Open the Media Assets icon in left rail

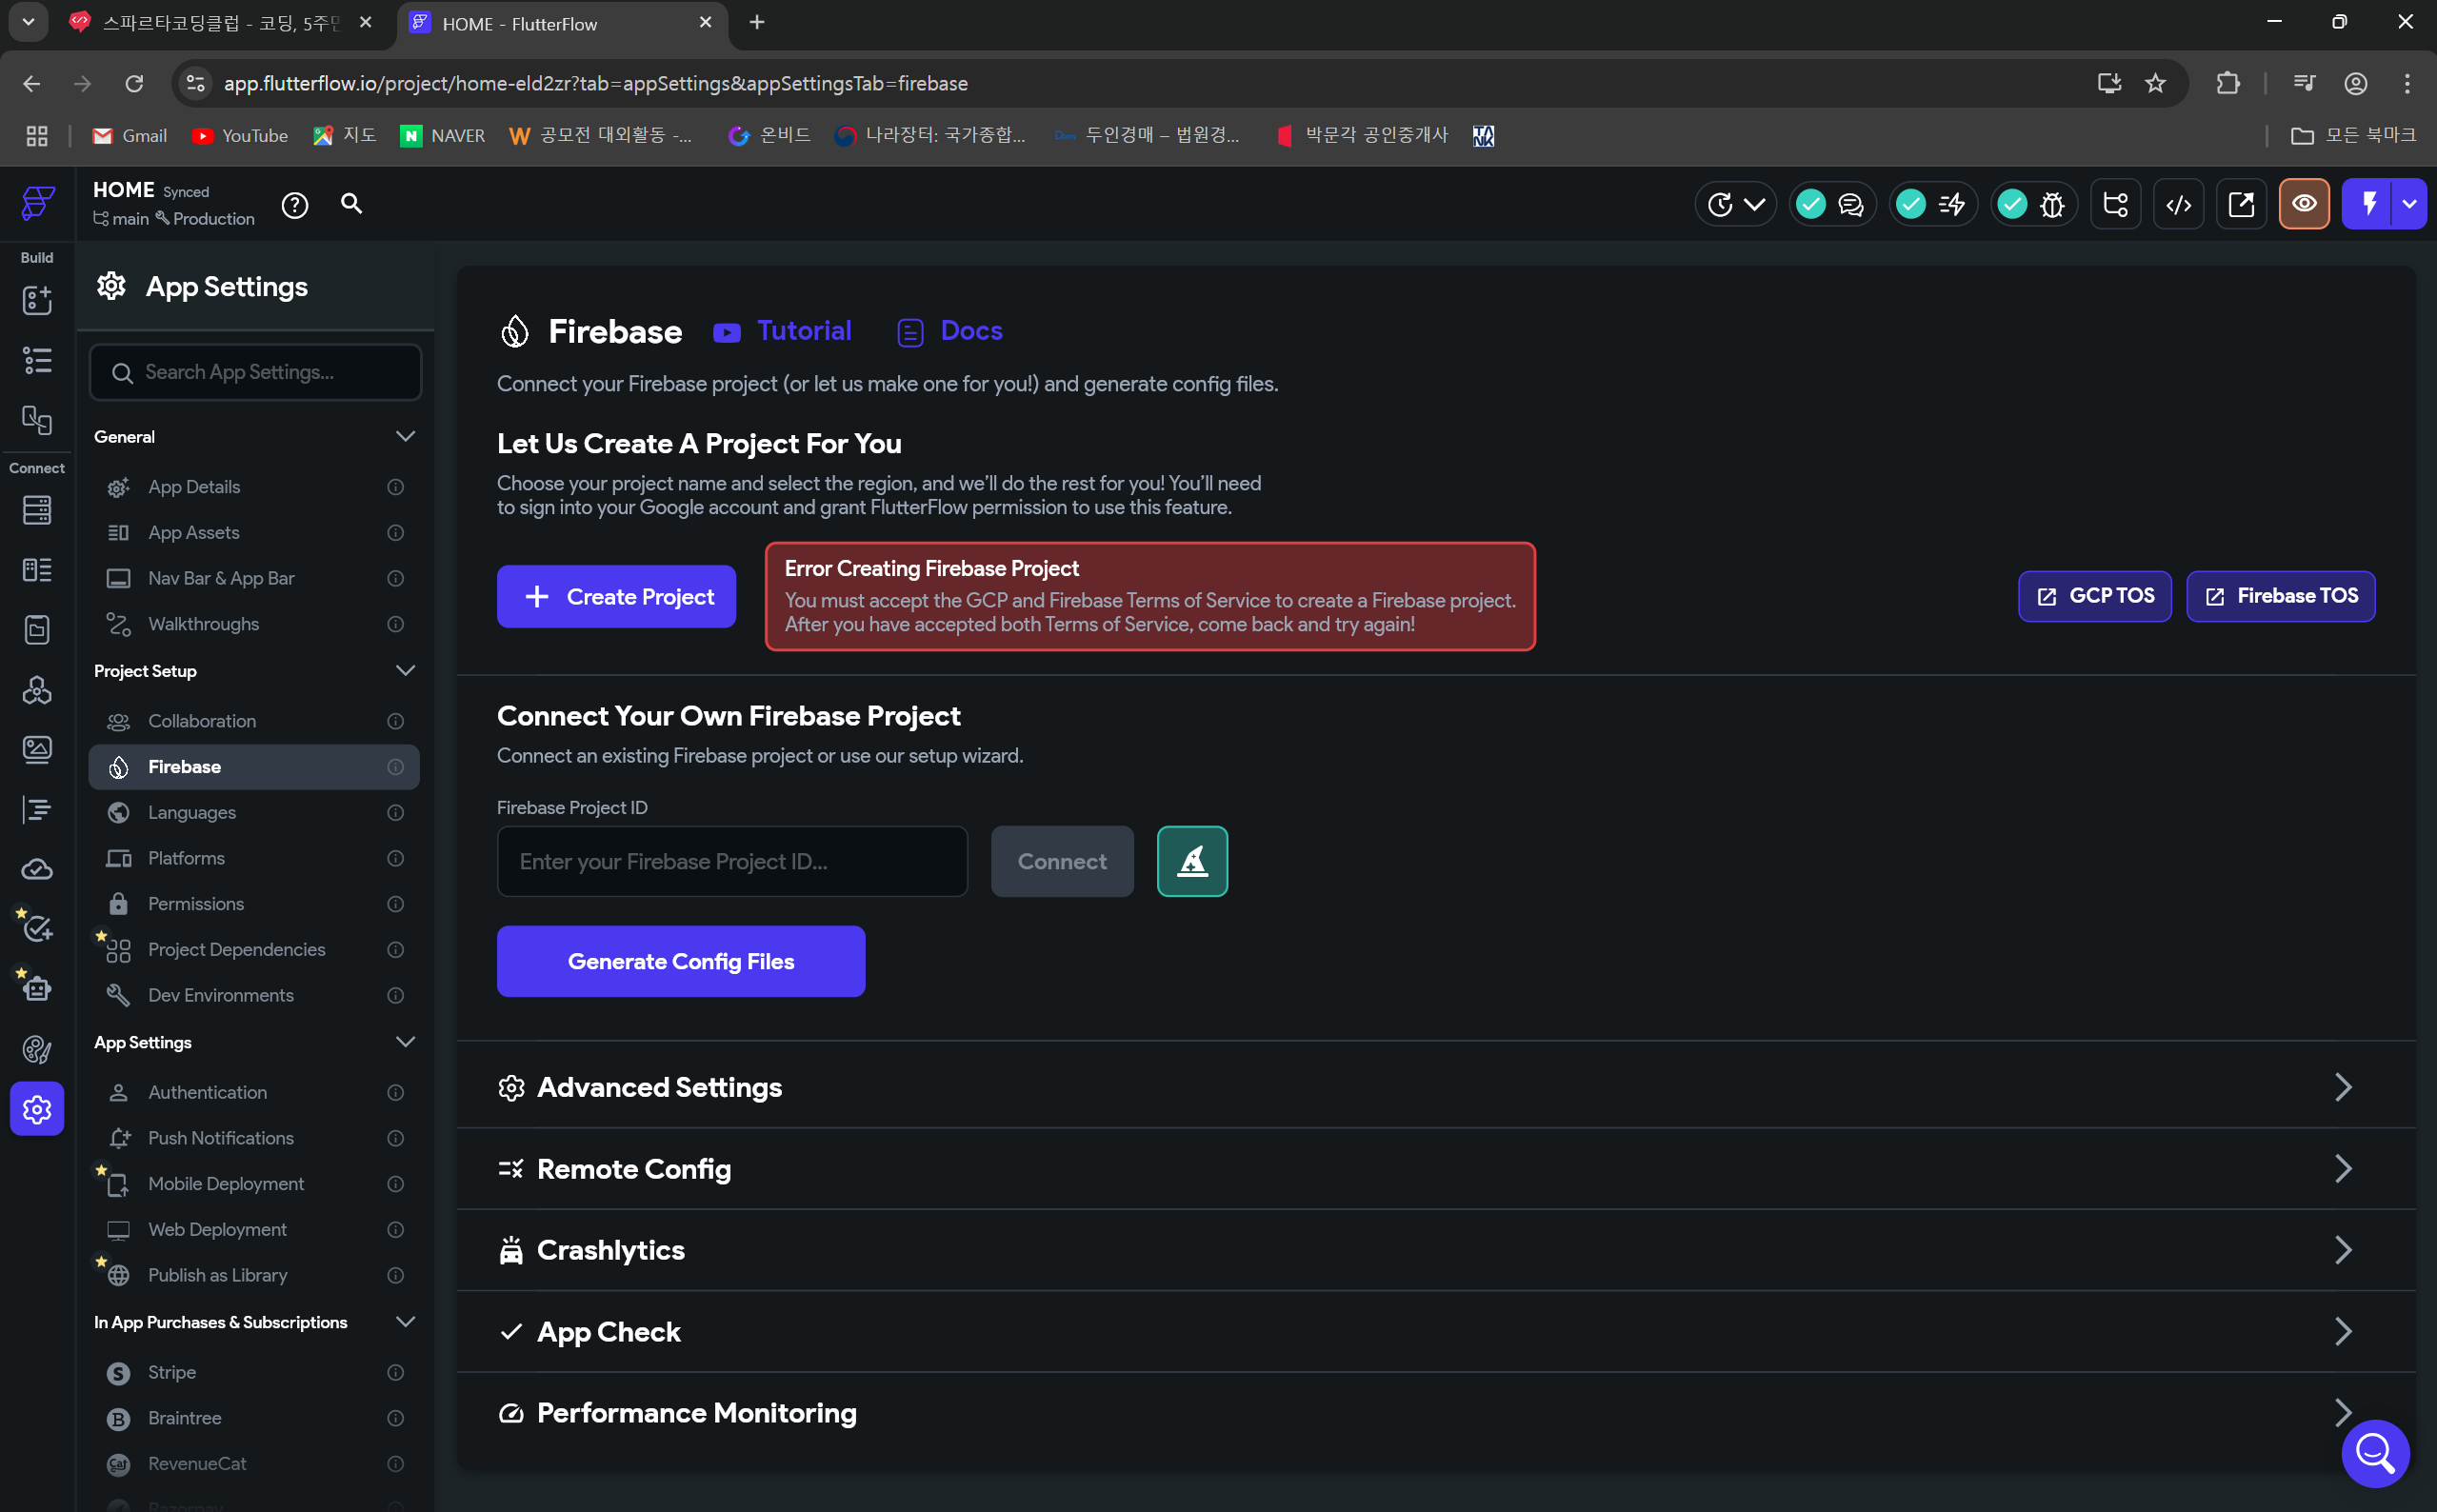click(37, 749)
